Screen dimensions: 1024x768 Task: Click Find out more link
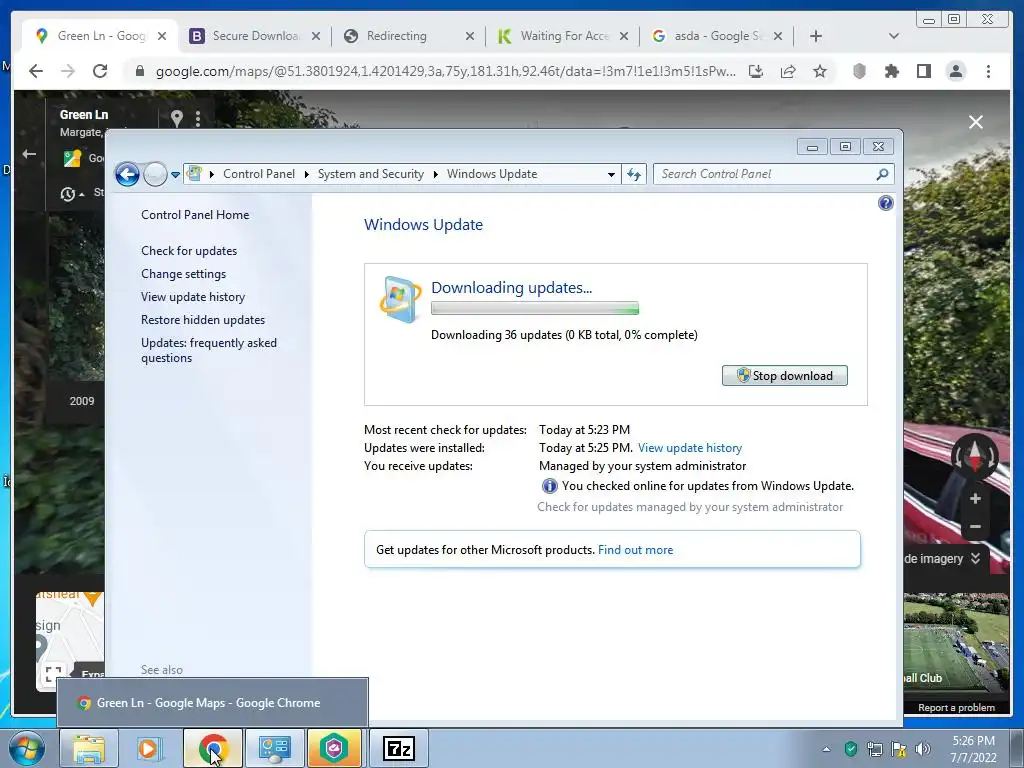point(635,550)
